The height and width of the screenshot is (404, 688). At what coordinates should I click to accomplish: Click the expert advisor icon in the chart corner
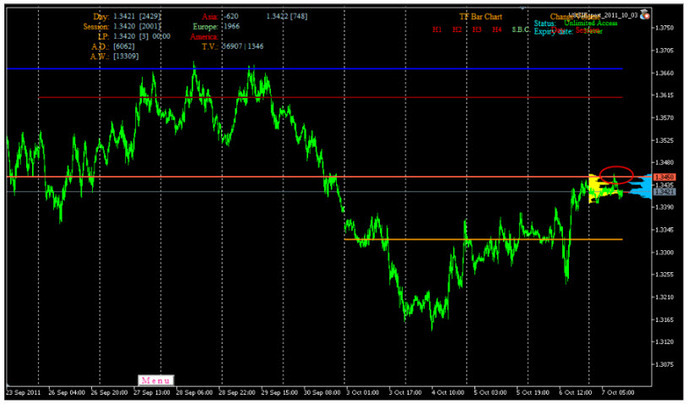point(645,15)
